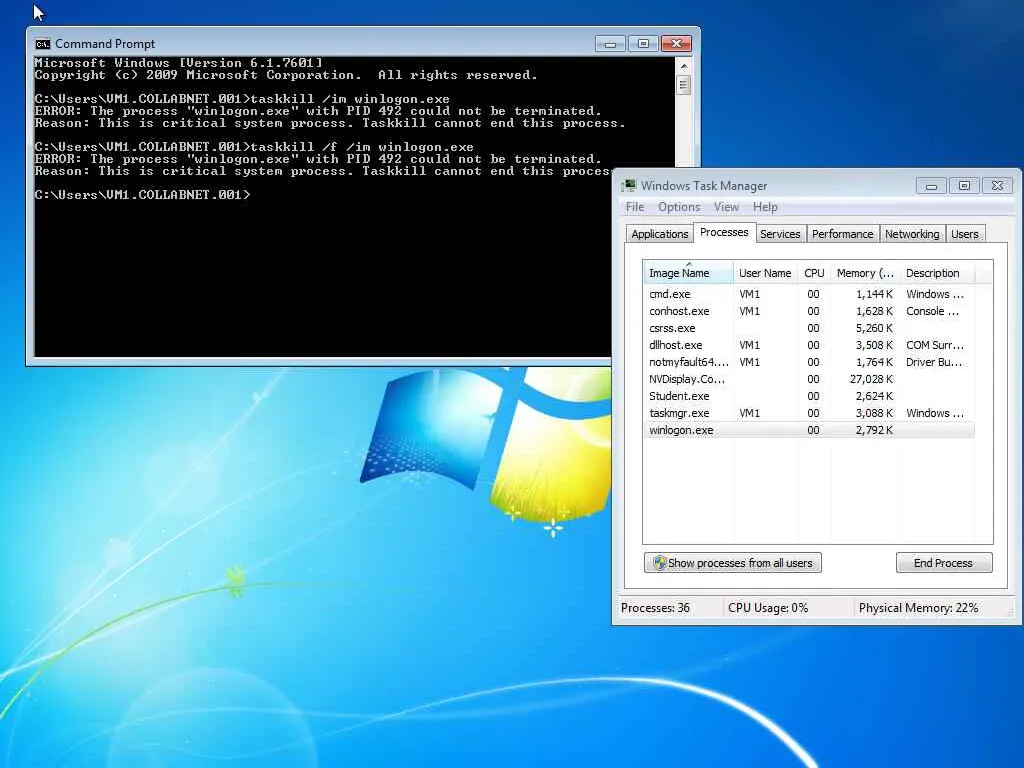
Task: Click the Task Manager title bar icon
Action: coord(629,185)
